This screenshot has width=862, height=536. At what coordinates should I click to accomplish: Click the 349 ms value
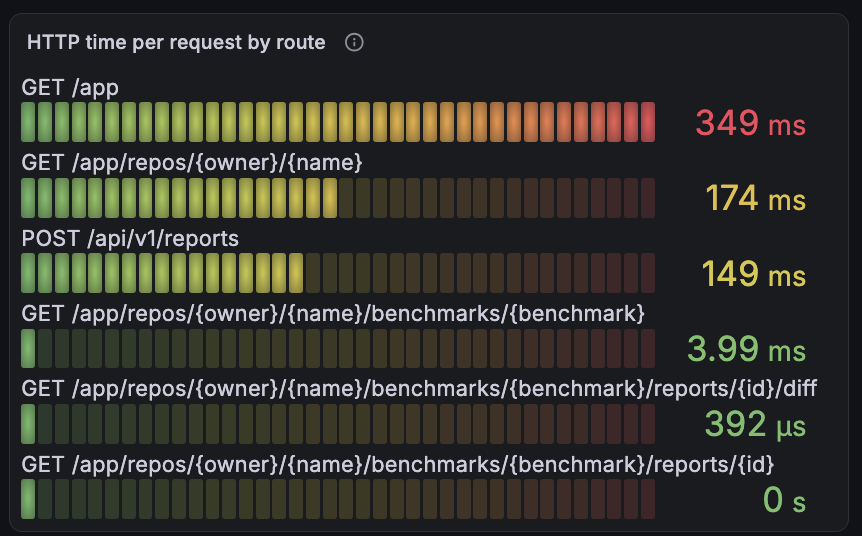click(x=750, y=123)
